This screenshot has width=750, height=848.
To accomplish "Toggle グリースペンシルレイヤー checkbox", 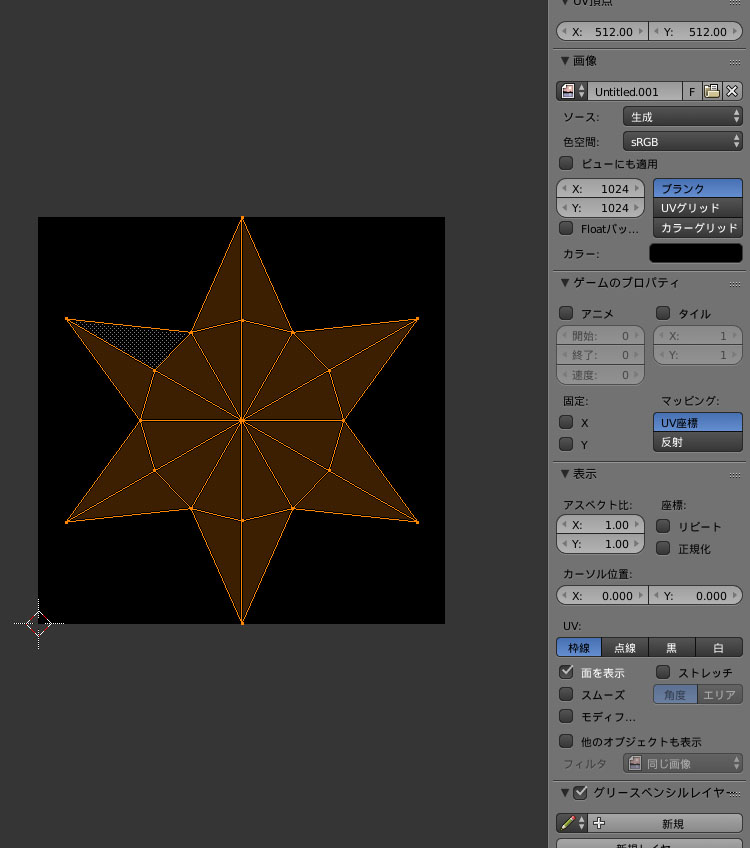I will (x=581, y=792).
